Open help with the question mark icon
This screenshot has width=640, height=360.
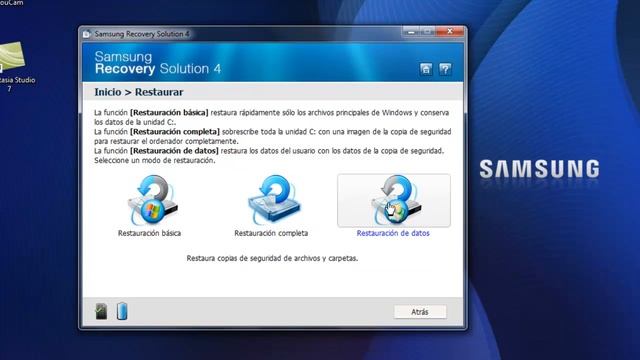coord(445,69)
